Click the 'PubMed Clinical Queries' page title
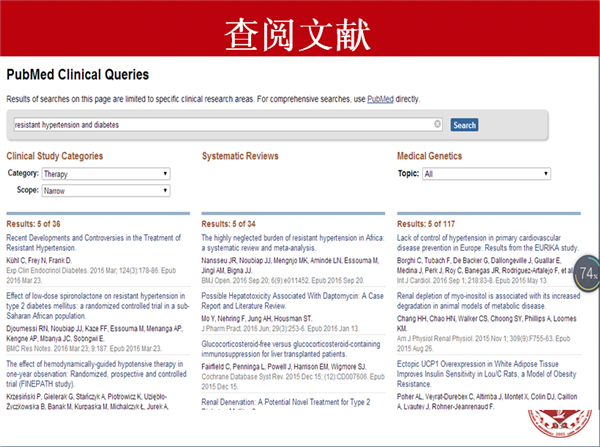Screen dimensions: 600x447 click(78, 75)
